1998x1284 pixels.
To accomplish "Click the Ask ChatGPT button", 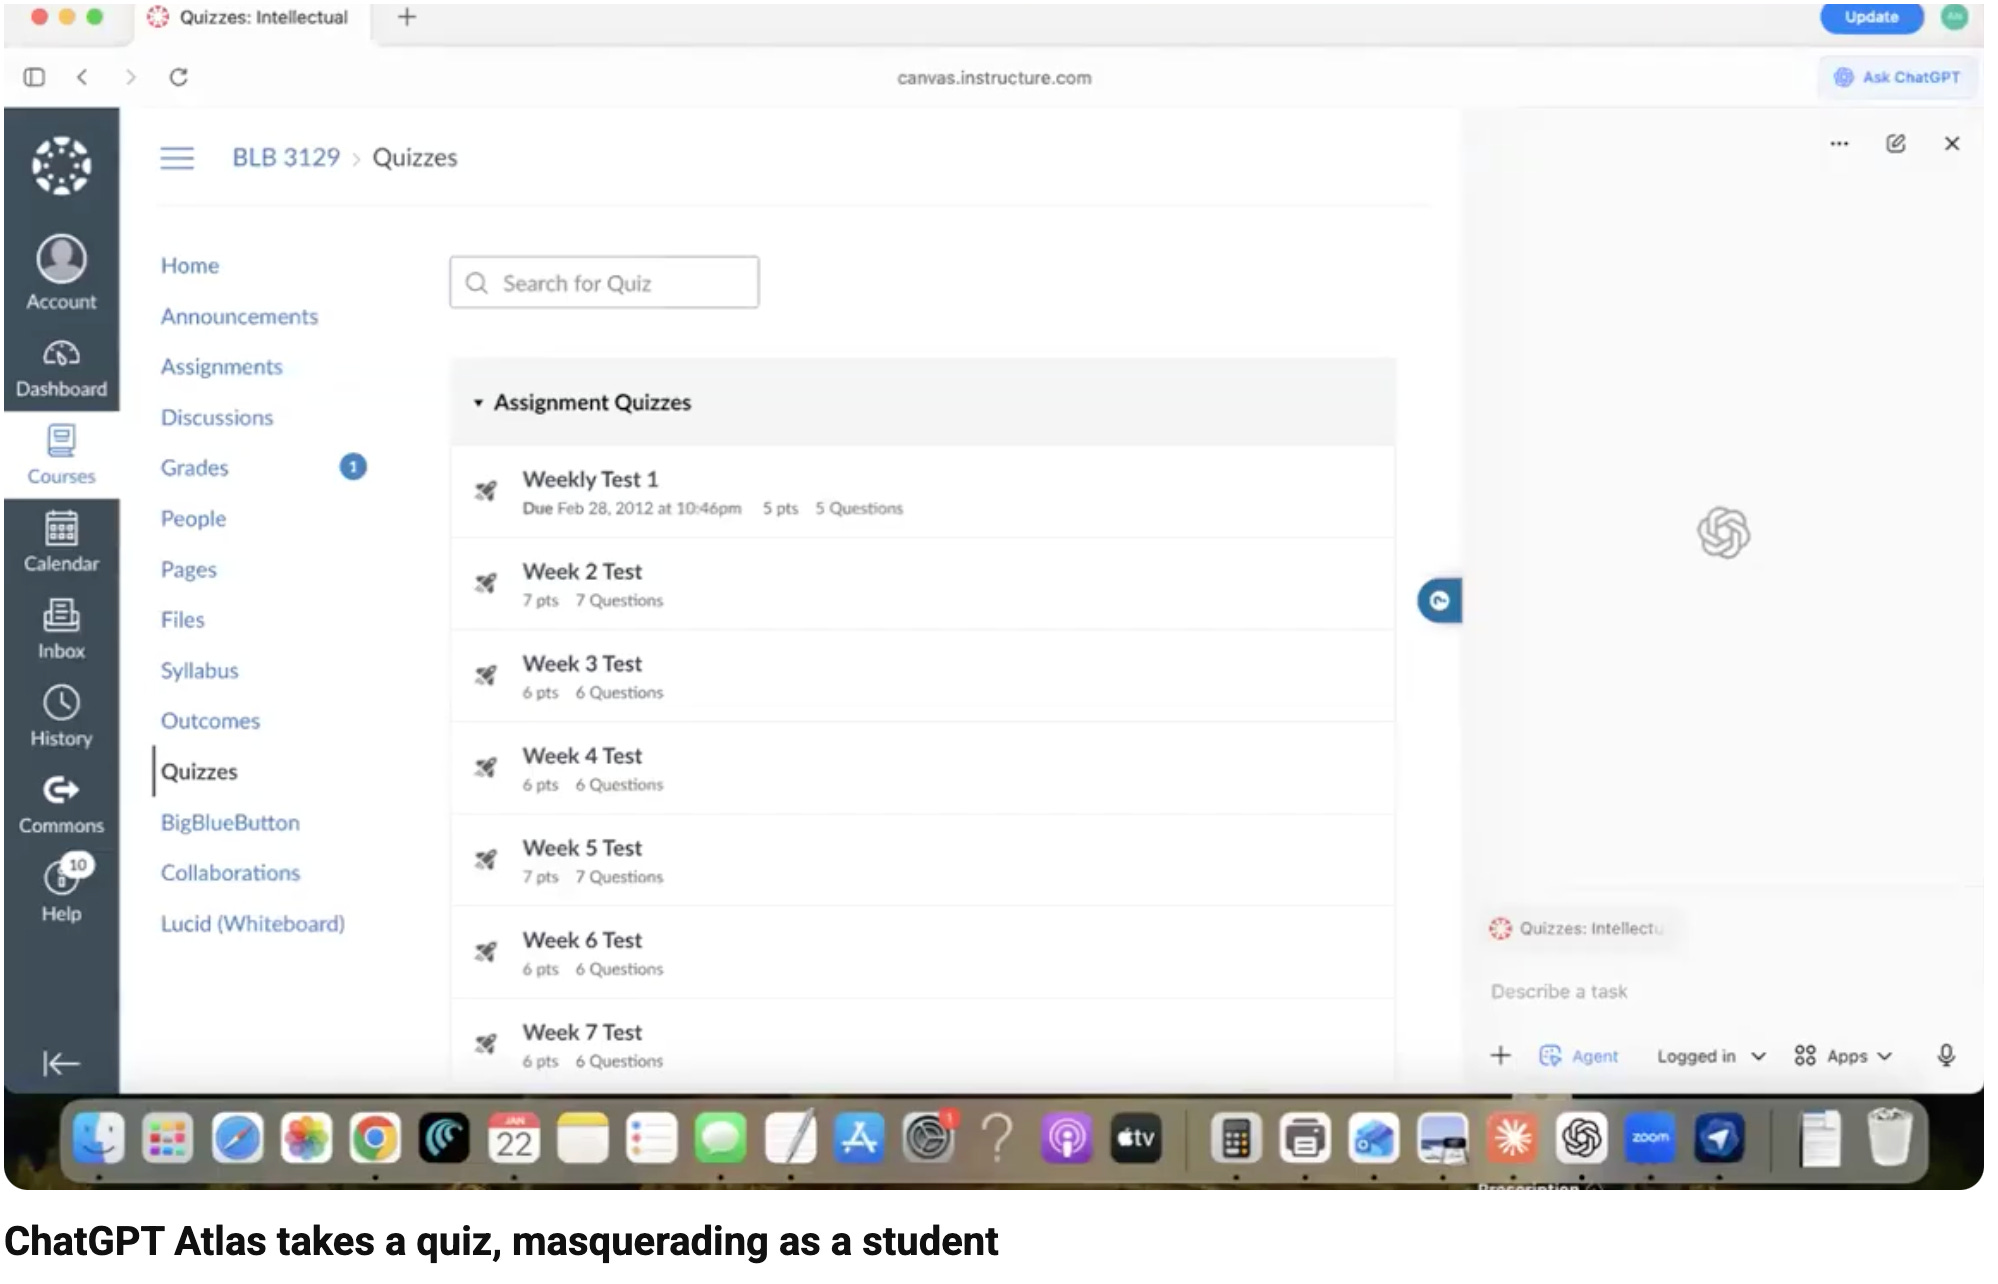I will pos(1897,77).
